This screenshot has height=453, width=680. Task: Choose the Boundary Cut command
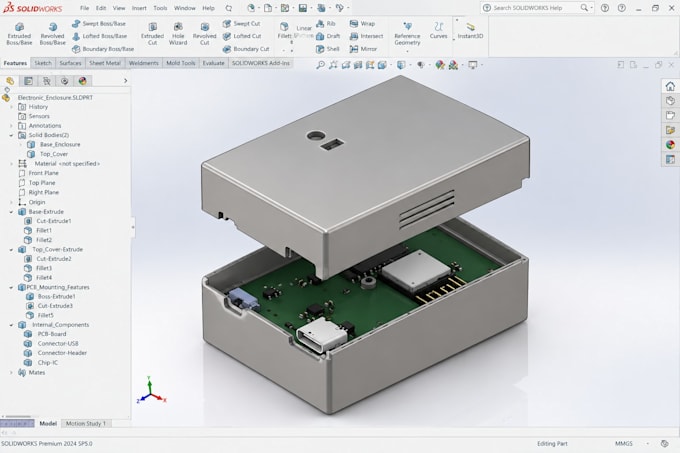[x=246, y=49]
